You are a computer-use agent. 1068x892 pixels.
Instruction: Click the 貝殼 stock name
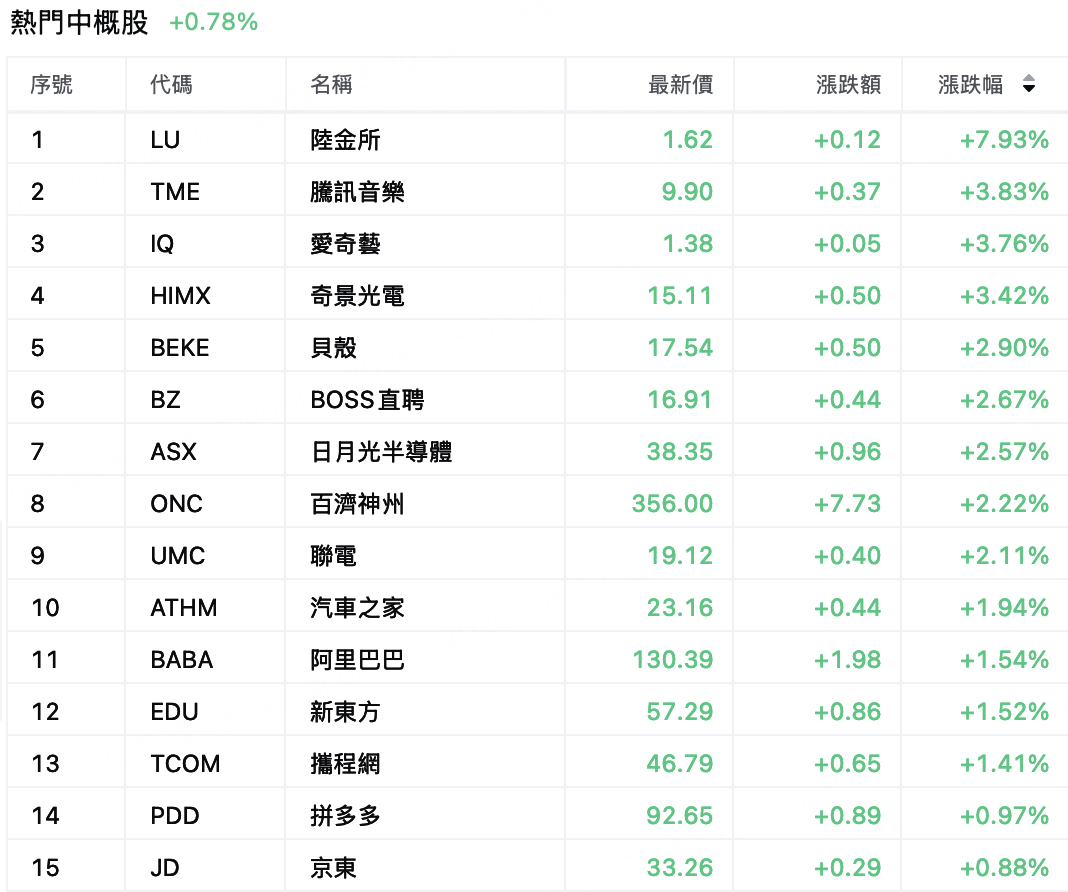pyautogui.click(x=333, y=348)
